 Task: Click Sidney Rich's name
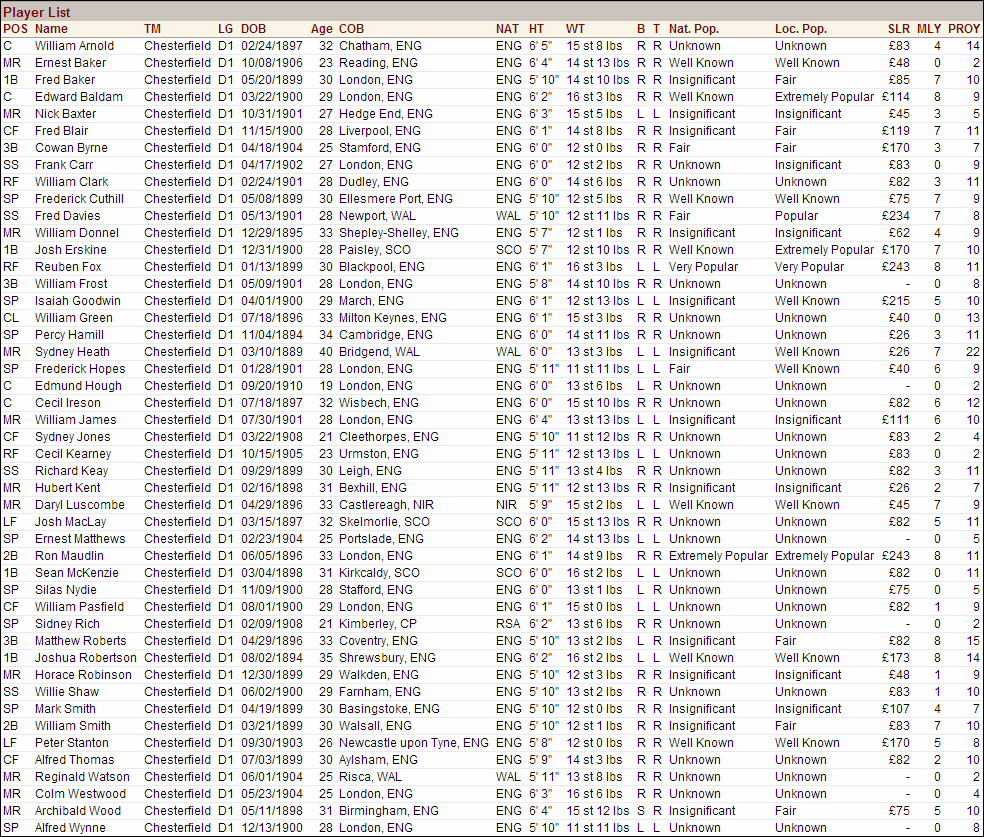67,624
